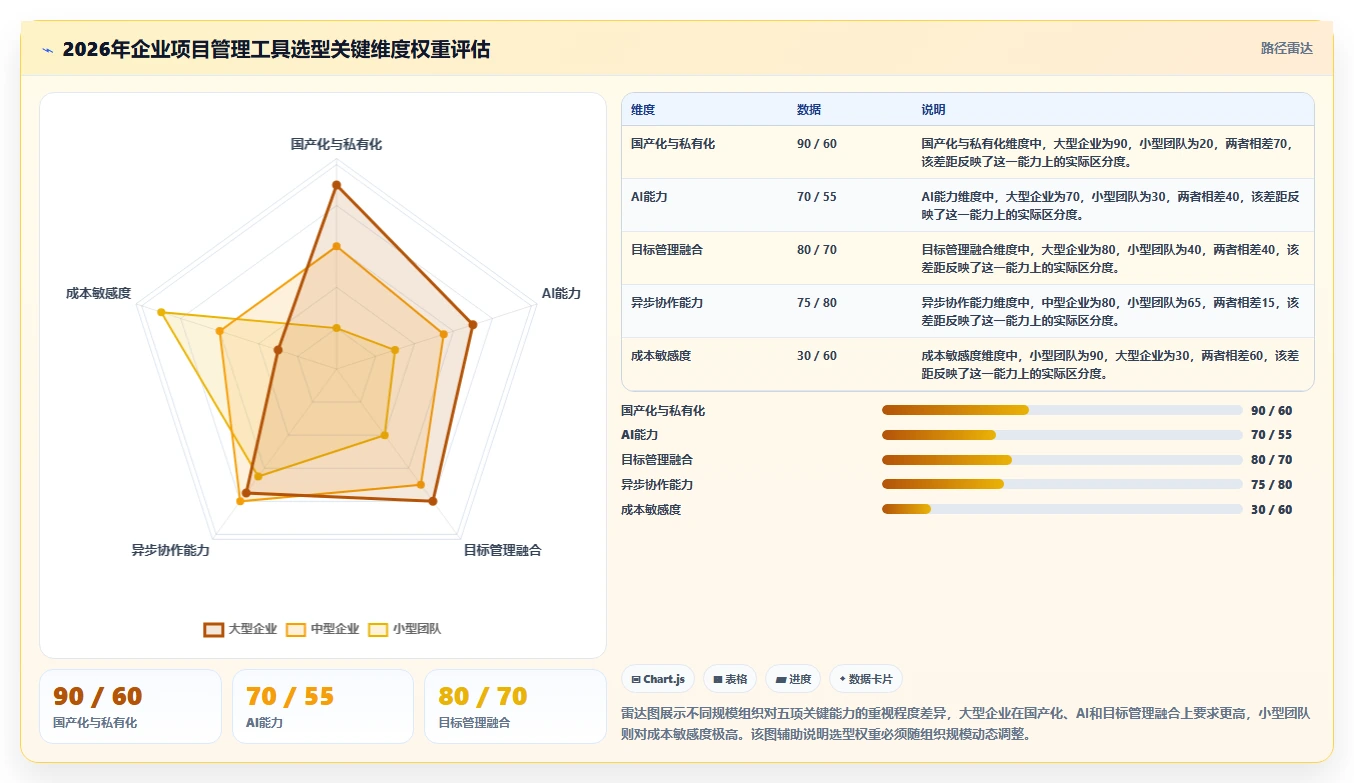Click the 2026年企业项目管理工具 title

pyautogui.click(x=276, y=50)
